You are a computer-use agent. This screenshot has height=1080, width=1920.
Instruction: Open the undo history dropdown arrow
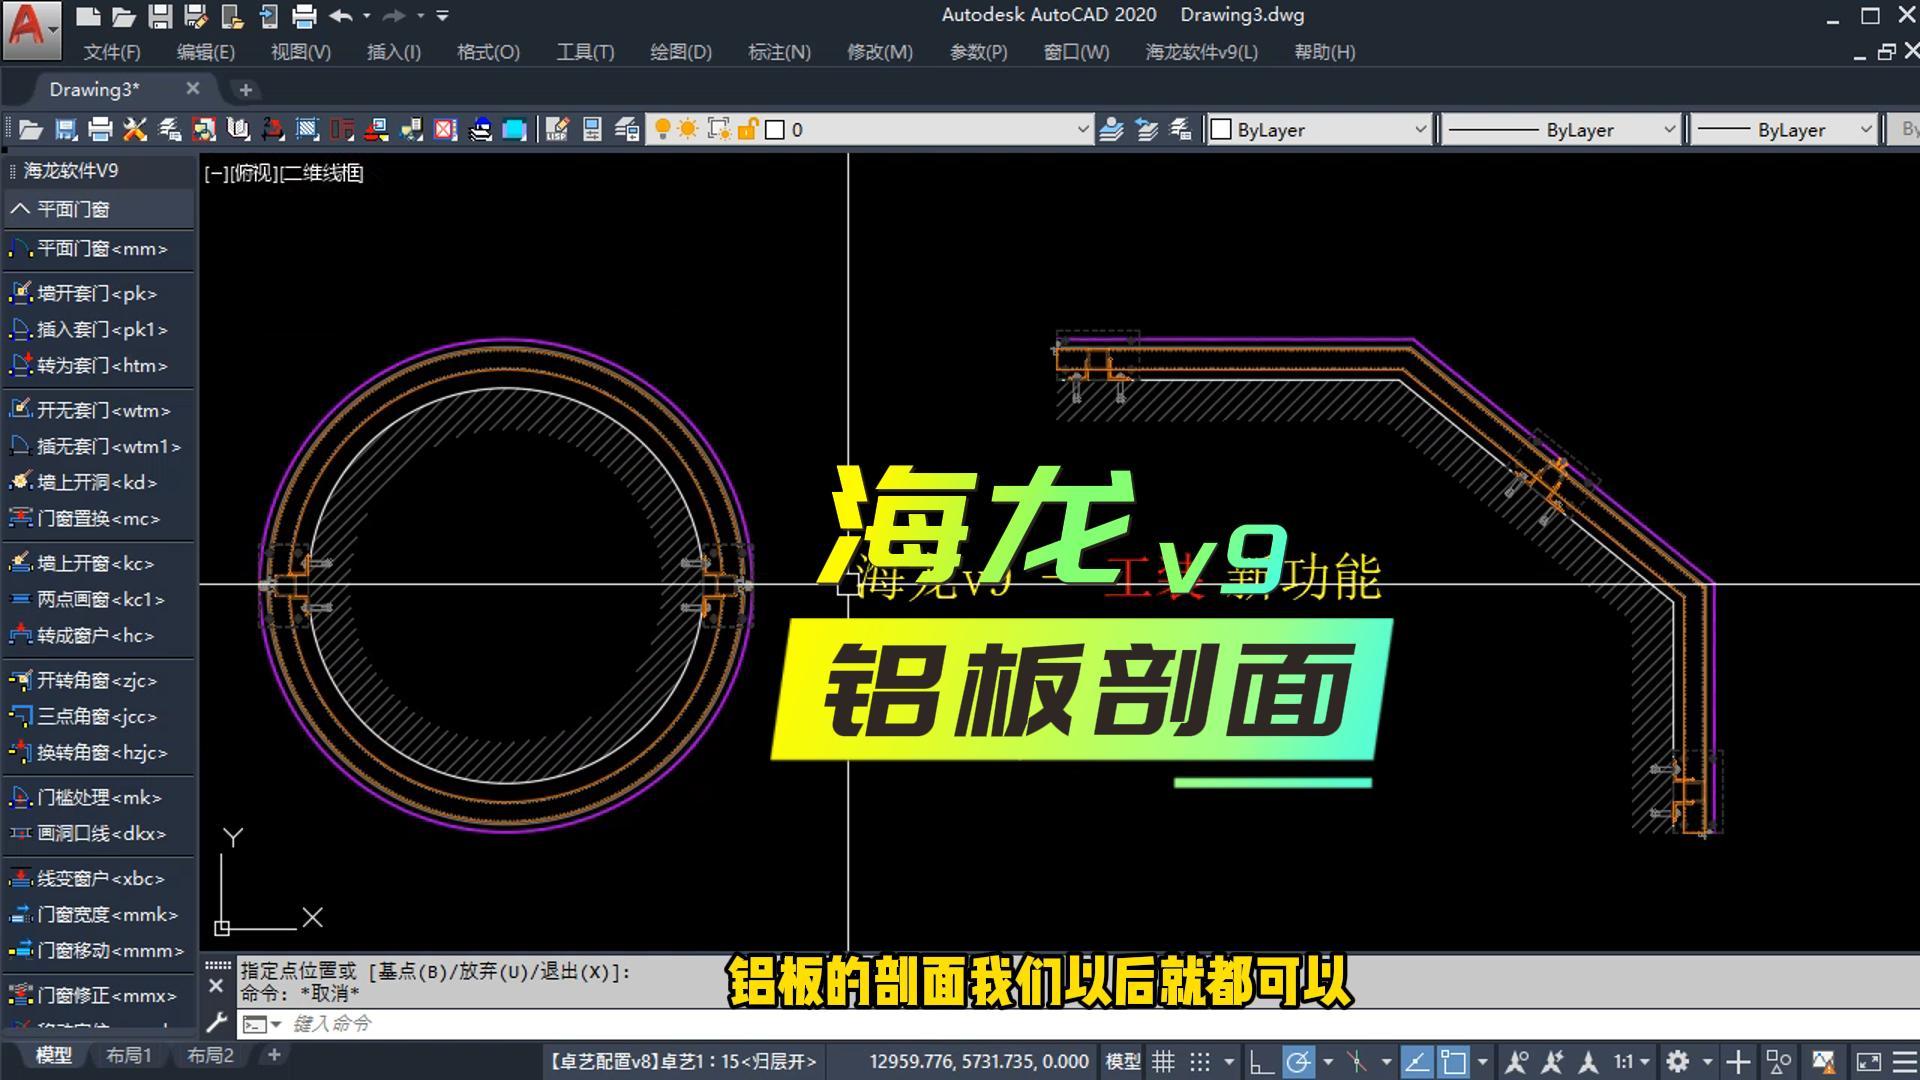coord(367,16)
